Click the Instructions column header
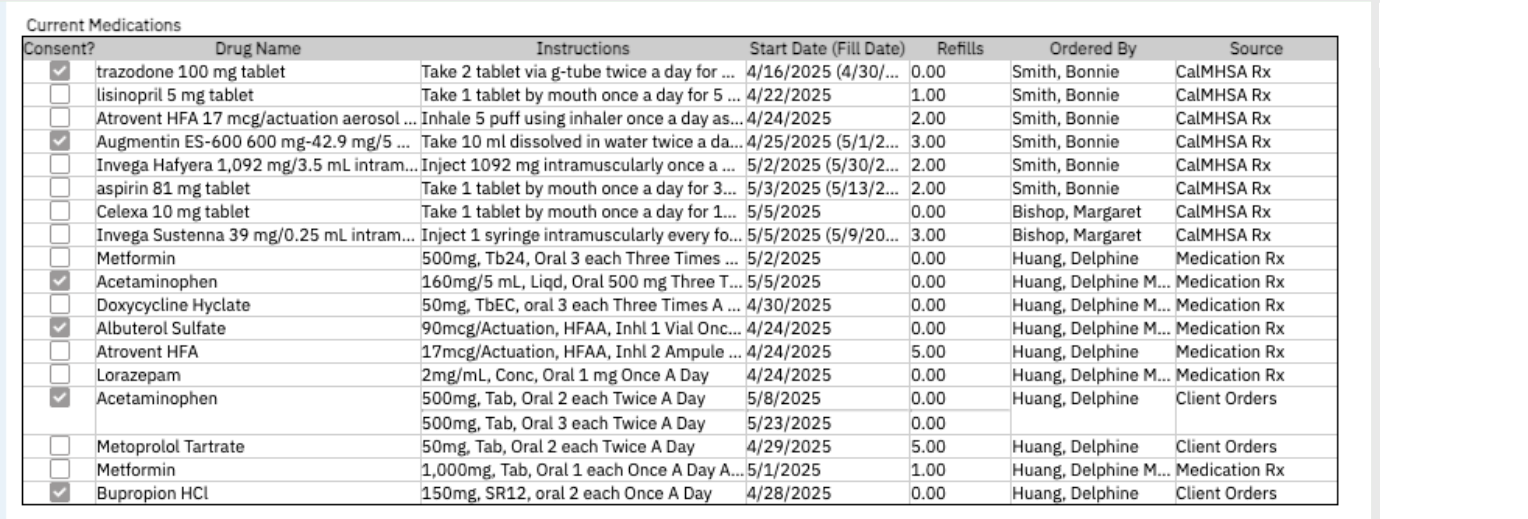Viewport: 1528px width, 519px height. (x=582, y=48)
